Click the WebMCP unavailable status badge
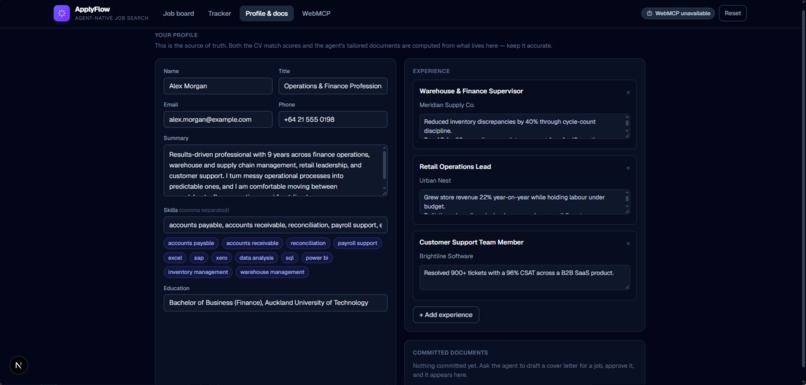The height and width of the screenshot is (385, 806). click(x=677, y=13)
